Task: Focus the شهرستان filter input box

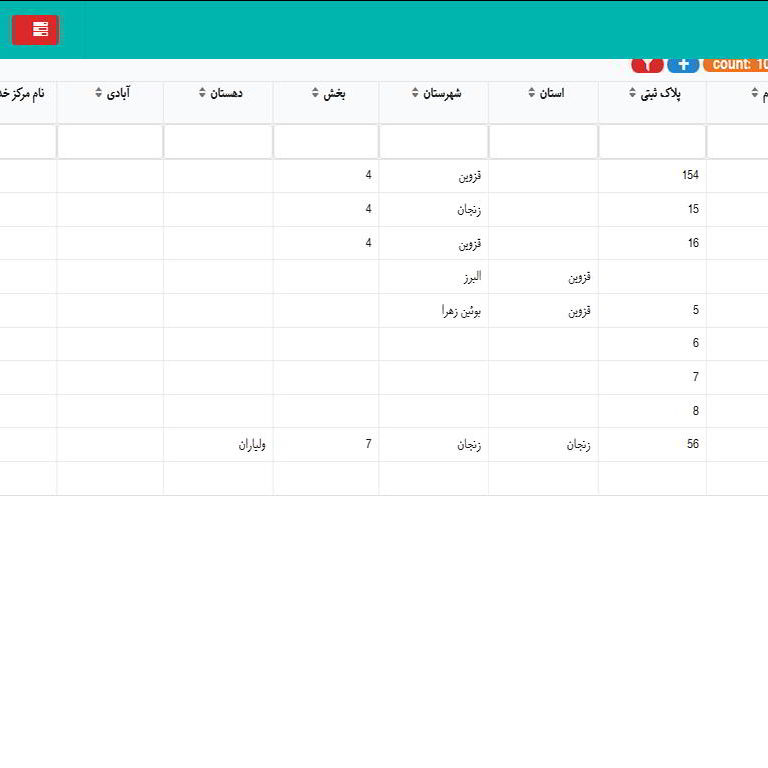Action: point(433,142)
